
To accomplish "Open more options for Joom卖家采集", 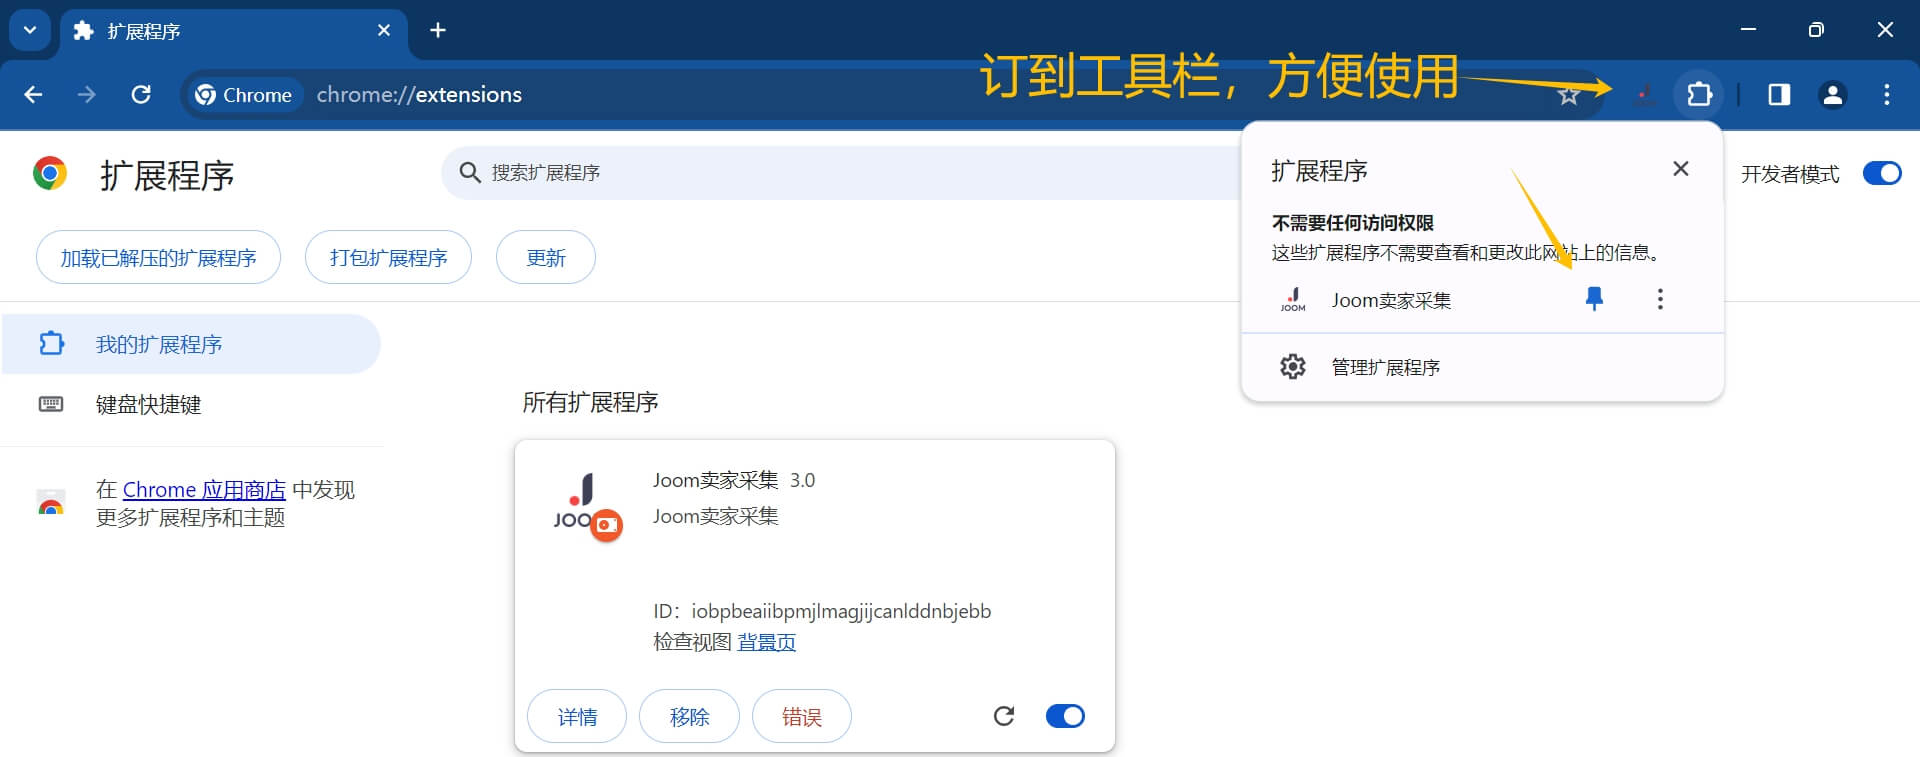I will pos(1660,299).
